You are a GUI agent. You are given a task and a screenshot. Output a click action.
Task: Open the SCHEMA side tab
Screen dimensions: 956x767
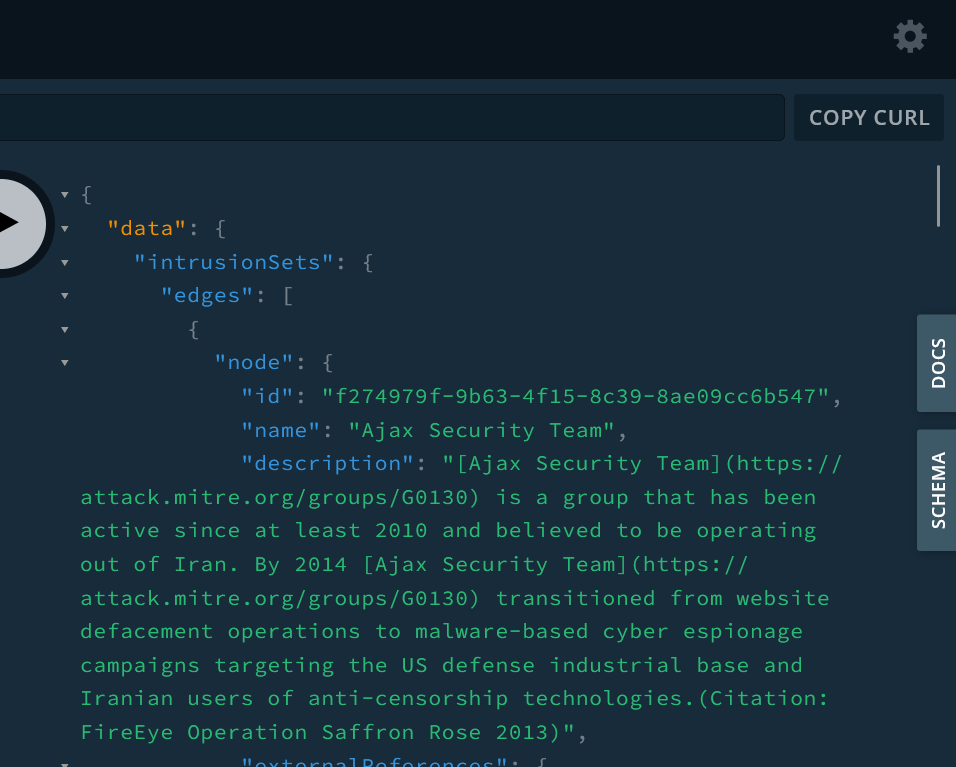coord(938,490)
